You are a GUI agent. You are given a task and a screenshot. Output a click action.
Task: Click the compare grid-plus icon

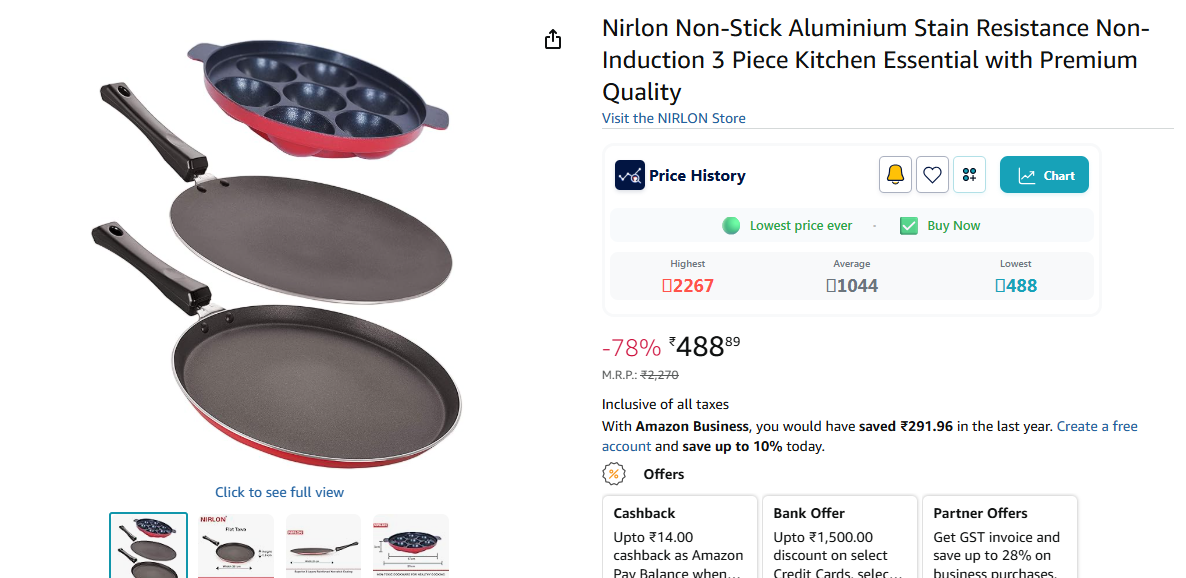coord(969,175)
